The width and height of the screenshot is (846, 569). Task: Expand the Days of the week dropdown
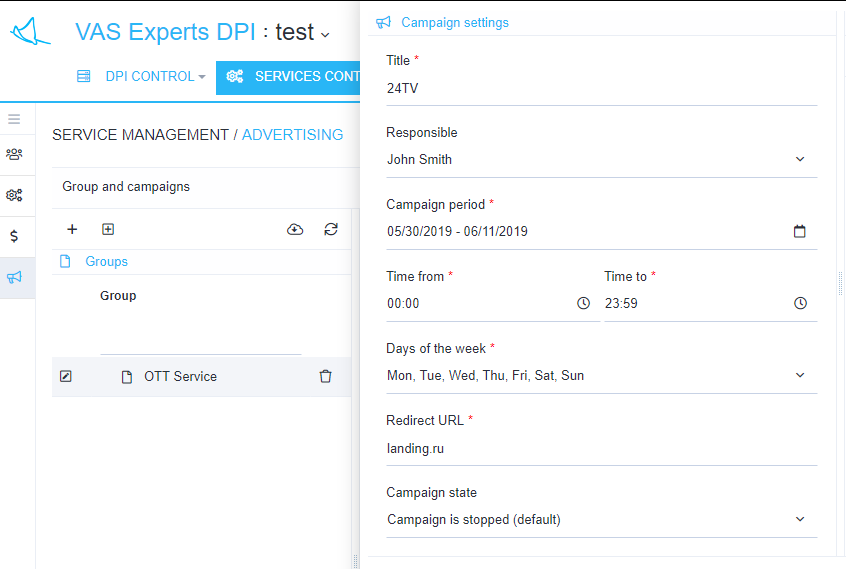tap(800, 375)
